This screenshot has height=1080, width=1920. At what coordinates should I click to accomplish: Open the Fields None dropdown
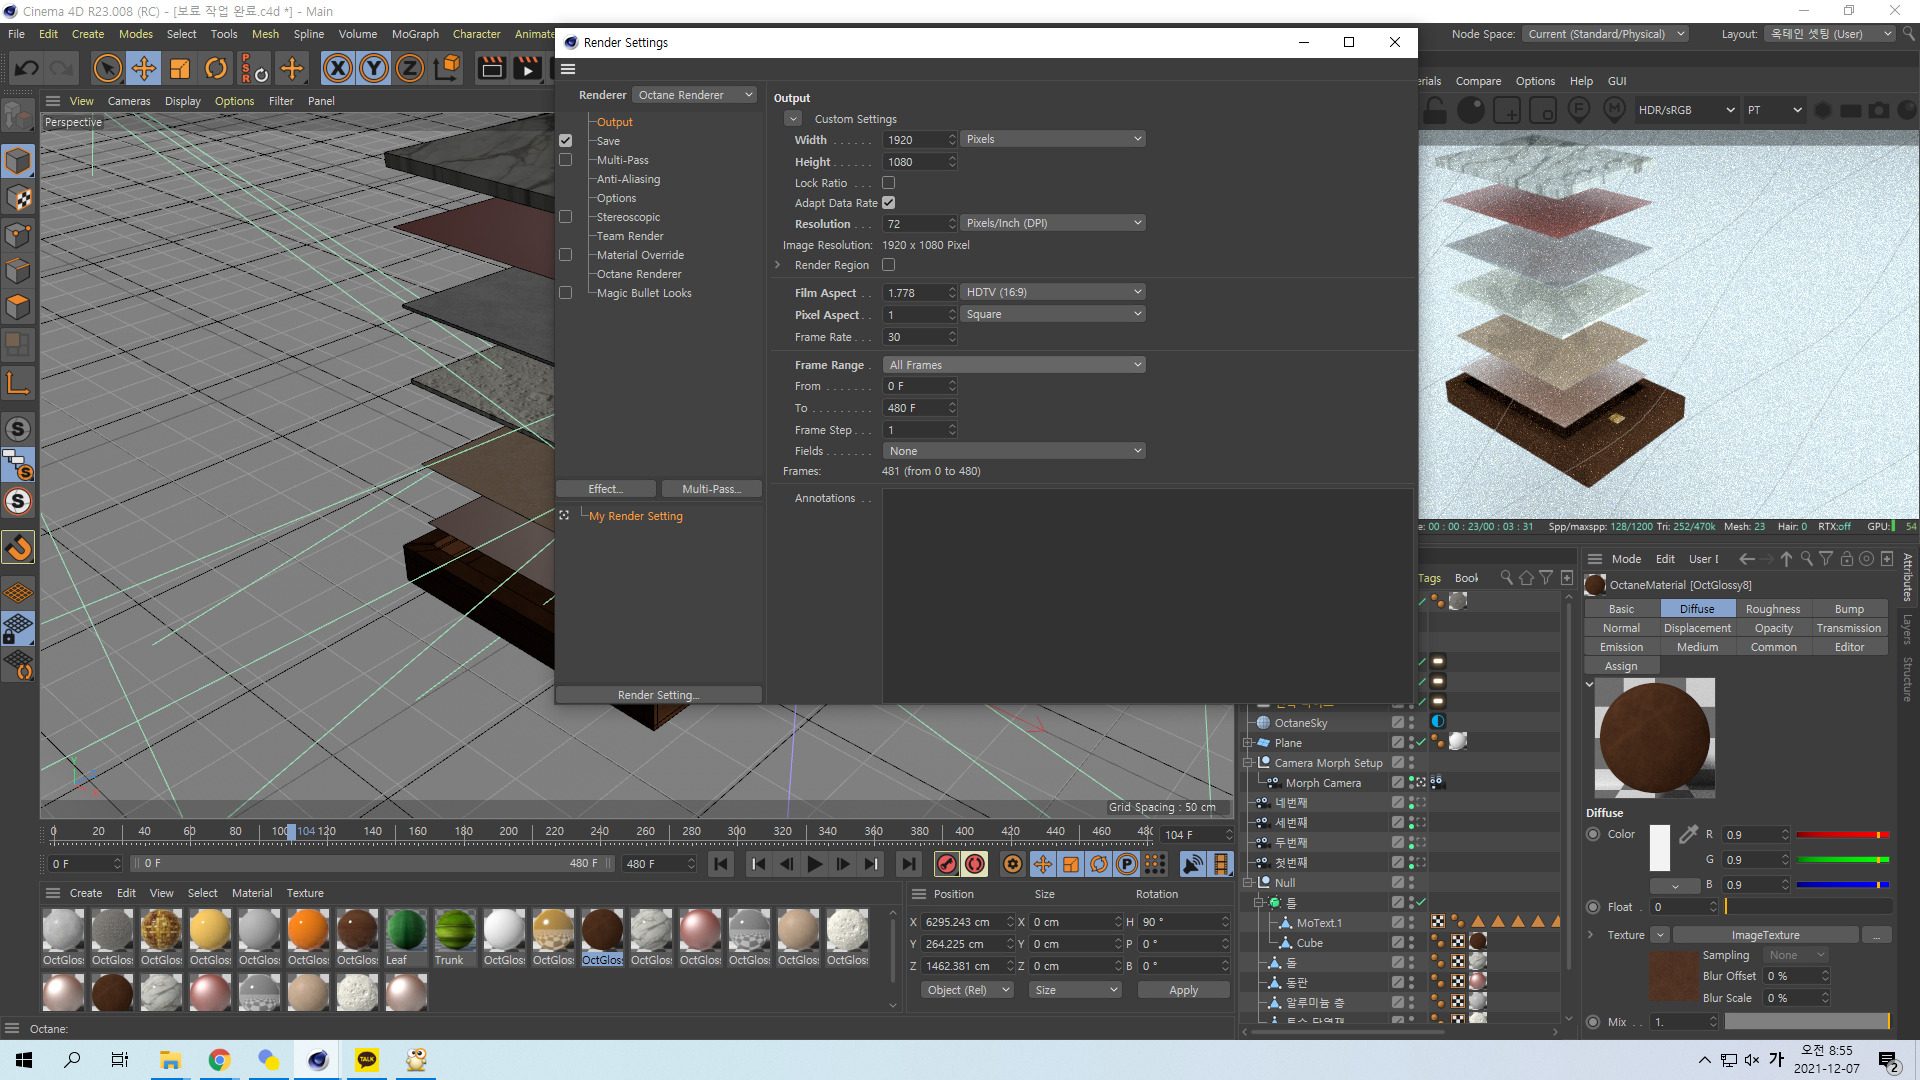[1014, 451]
